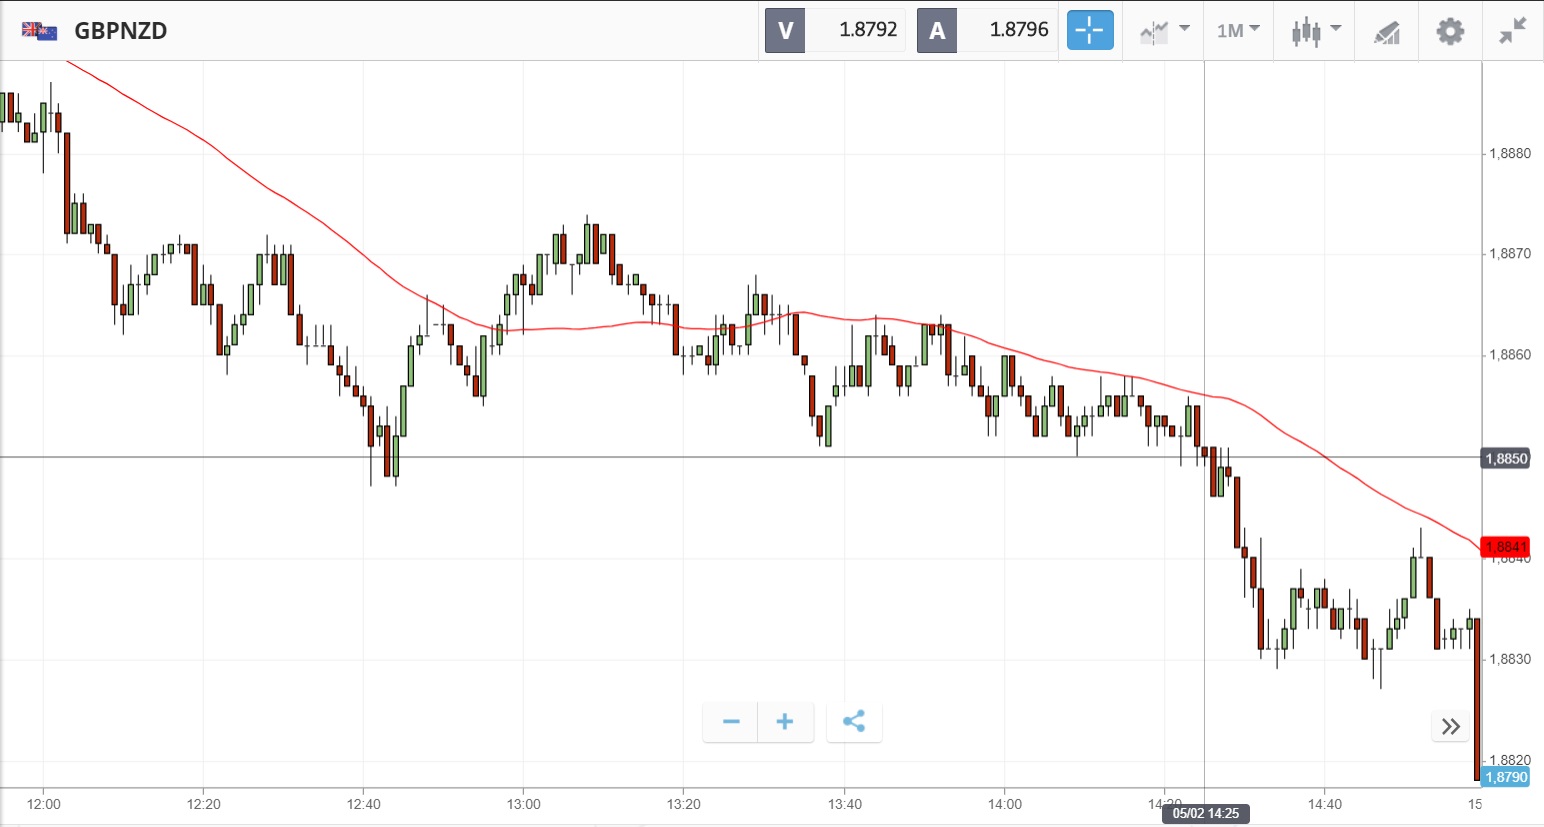Expand the candlestick chart type dropdown

[x=1315, y=31]
